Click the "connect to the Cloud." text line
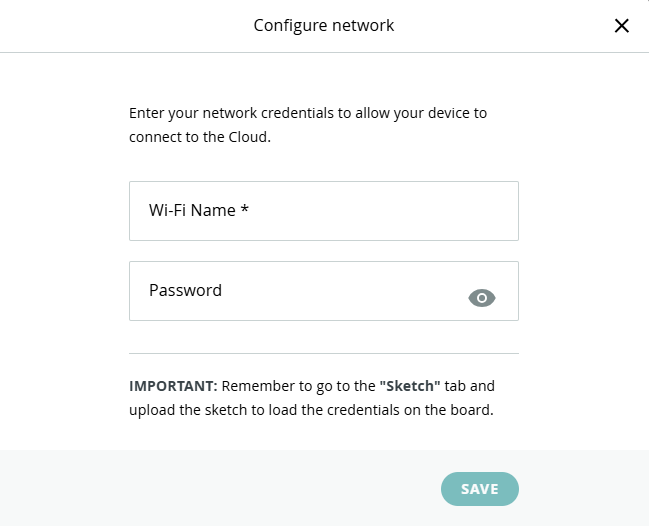The width and height of the screenshot is (649, 526). pyautogui.click(x=200, y=137)
